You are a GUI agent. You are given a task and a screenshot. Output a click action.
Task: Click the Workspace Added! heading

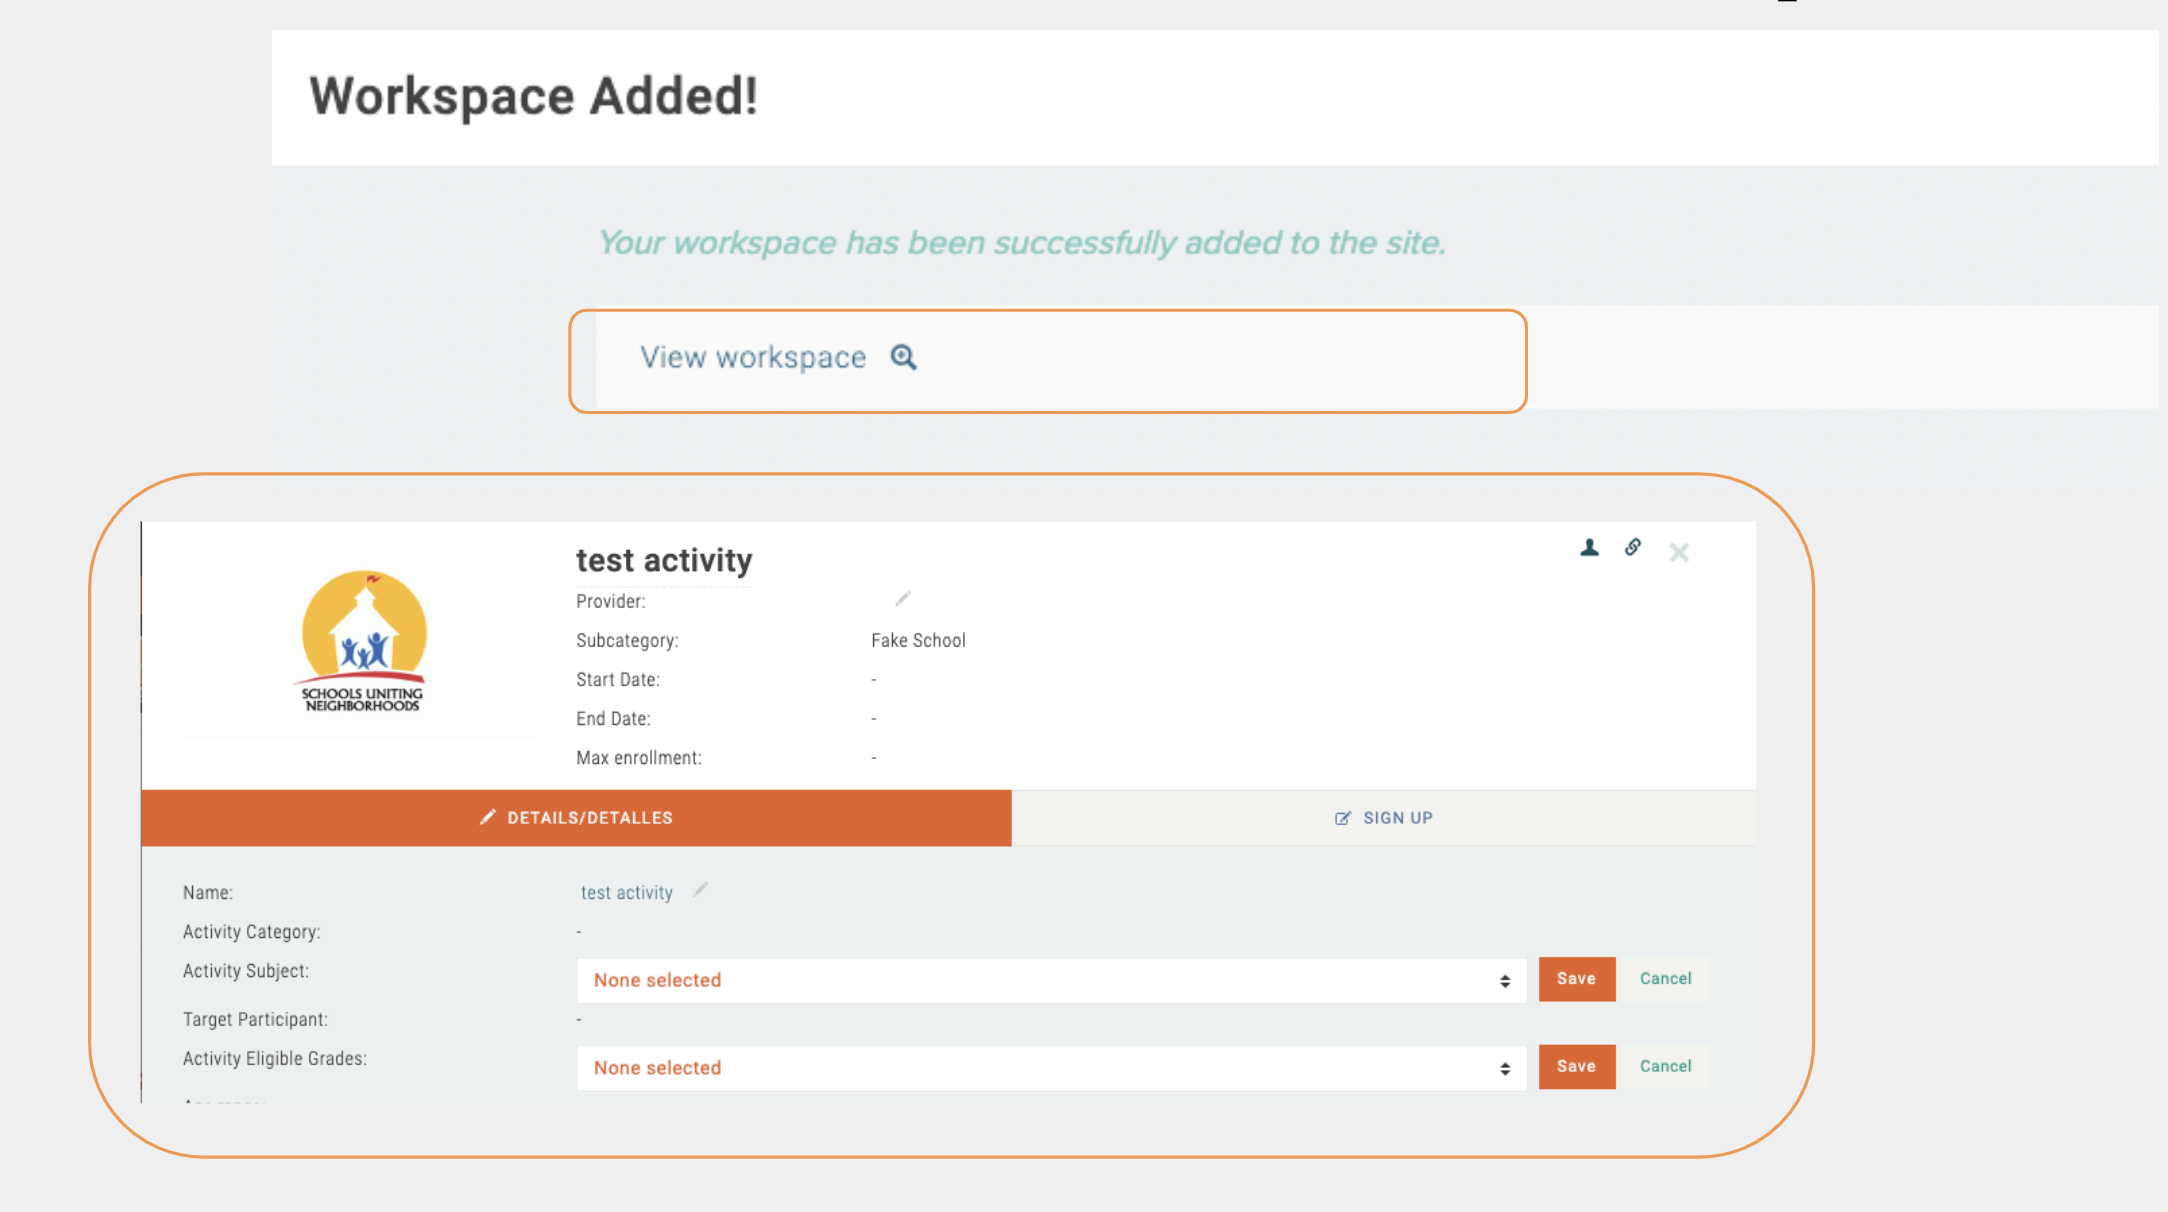pyautogui.click(x=533, y=97)
